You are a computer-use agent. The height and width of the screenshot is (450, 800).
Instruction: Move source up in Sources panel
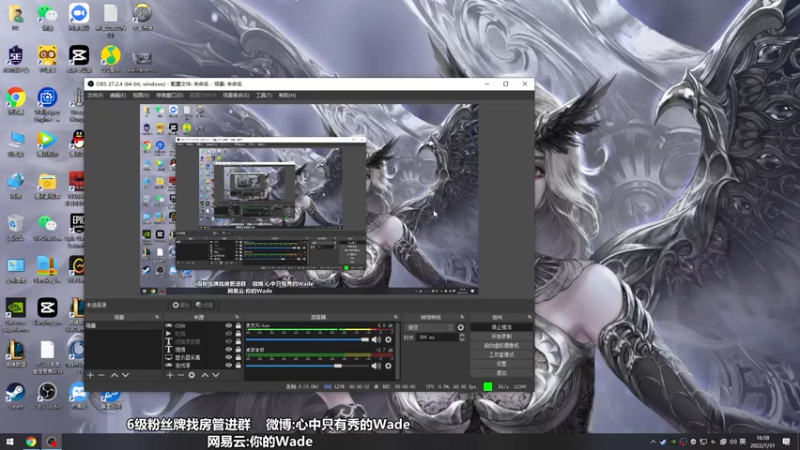pos(205,375)
